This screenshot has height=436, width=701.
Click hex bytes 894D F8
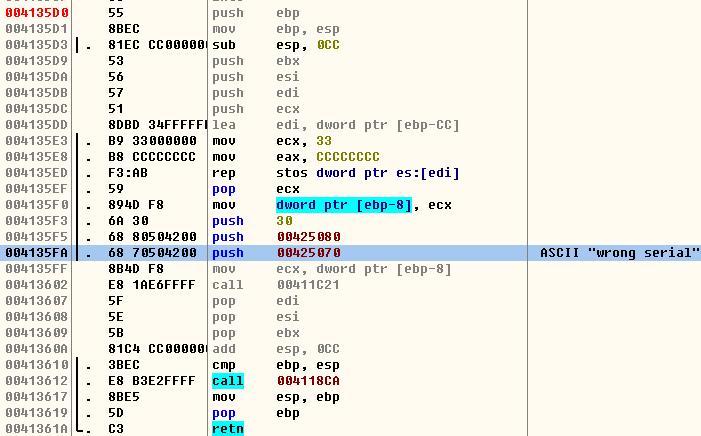[x=136, y=205]
